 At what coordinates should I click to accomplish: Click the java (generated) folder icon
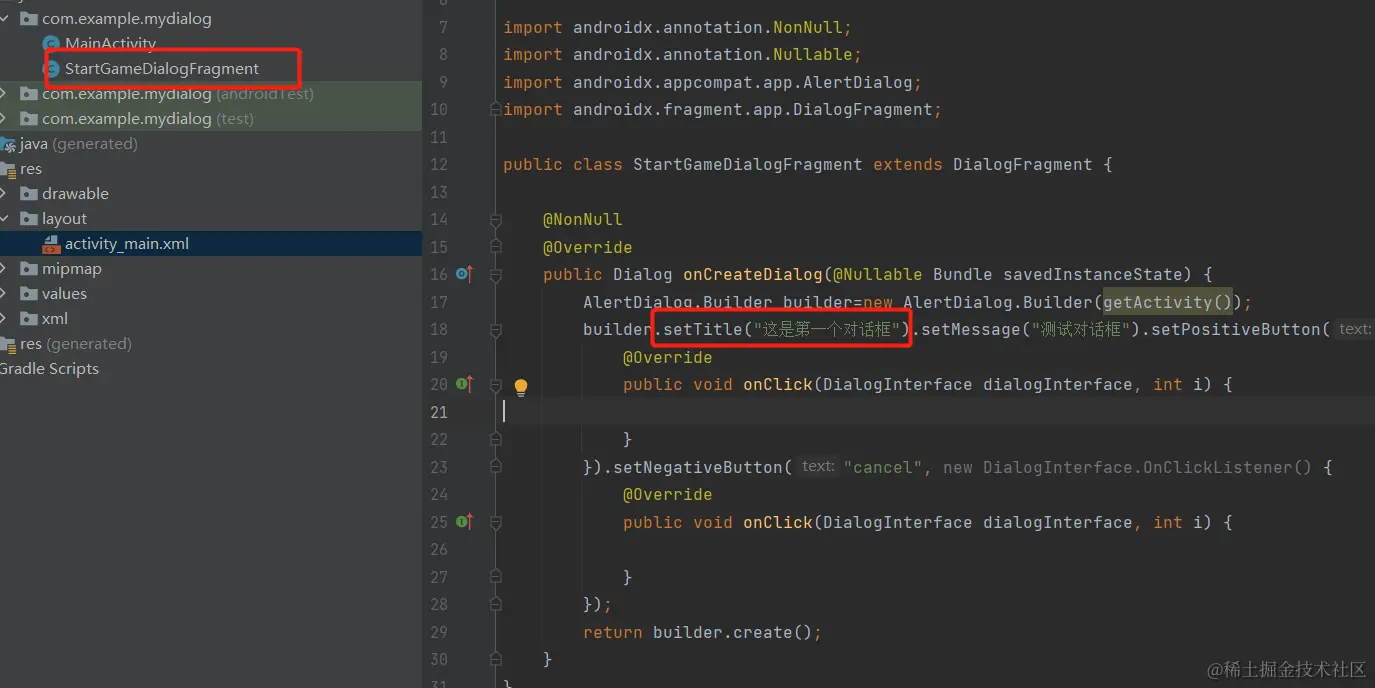(x=8, y=144)
